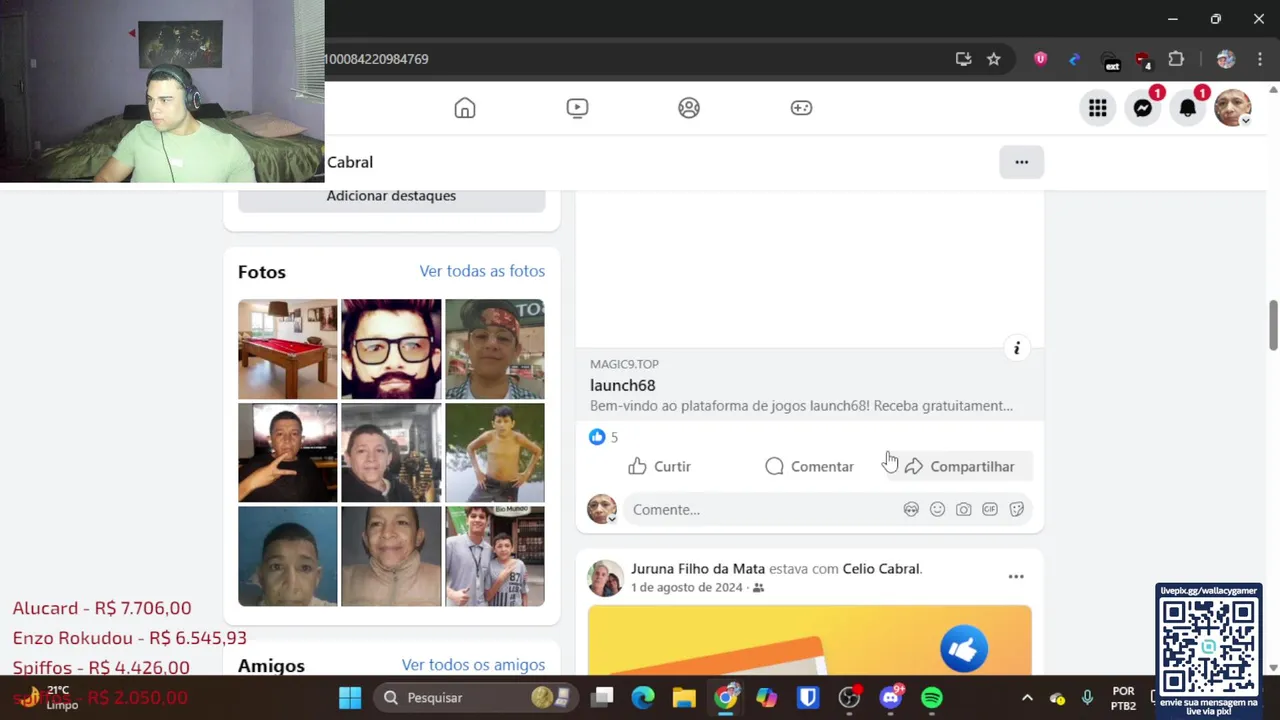
Task: Open the notifications bell
Action: [1188, 108]
